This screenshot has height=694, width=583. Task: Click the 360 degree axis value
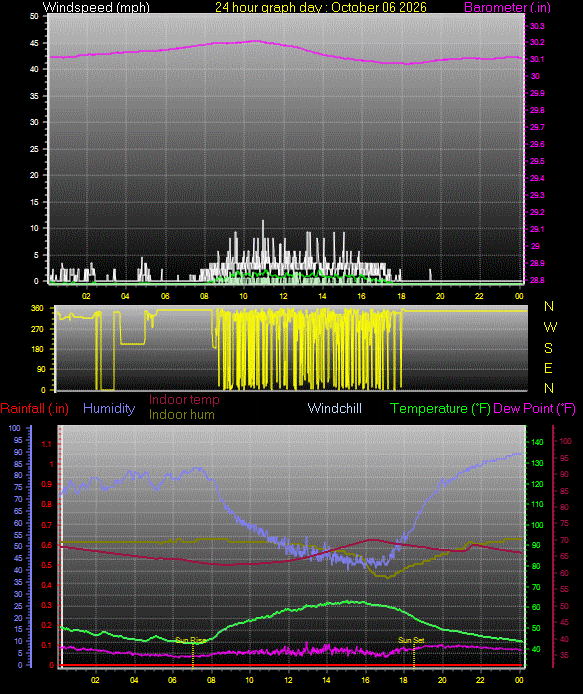[x=38, y=308]
